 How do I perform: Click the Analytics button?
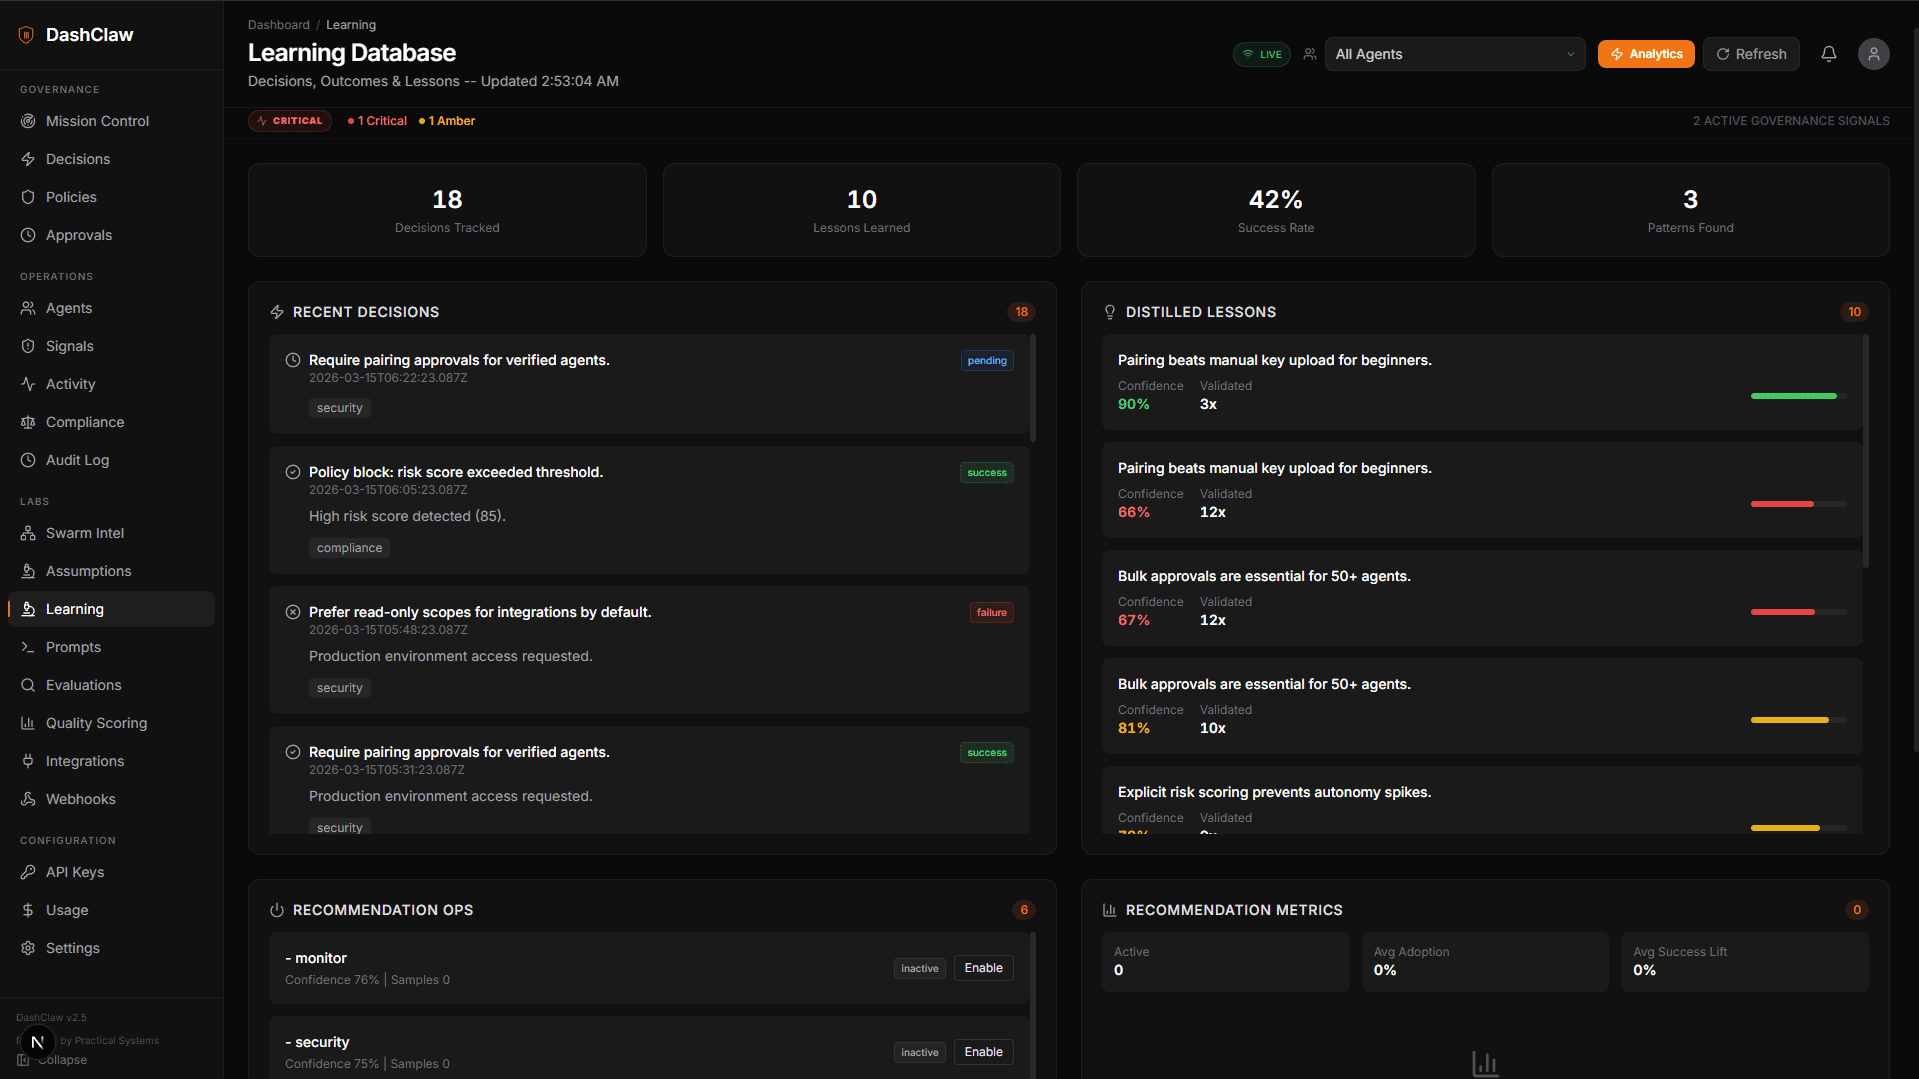[1646, 54]
